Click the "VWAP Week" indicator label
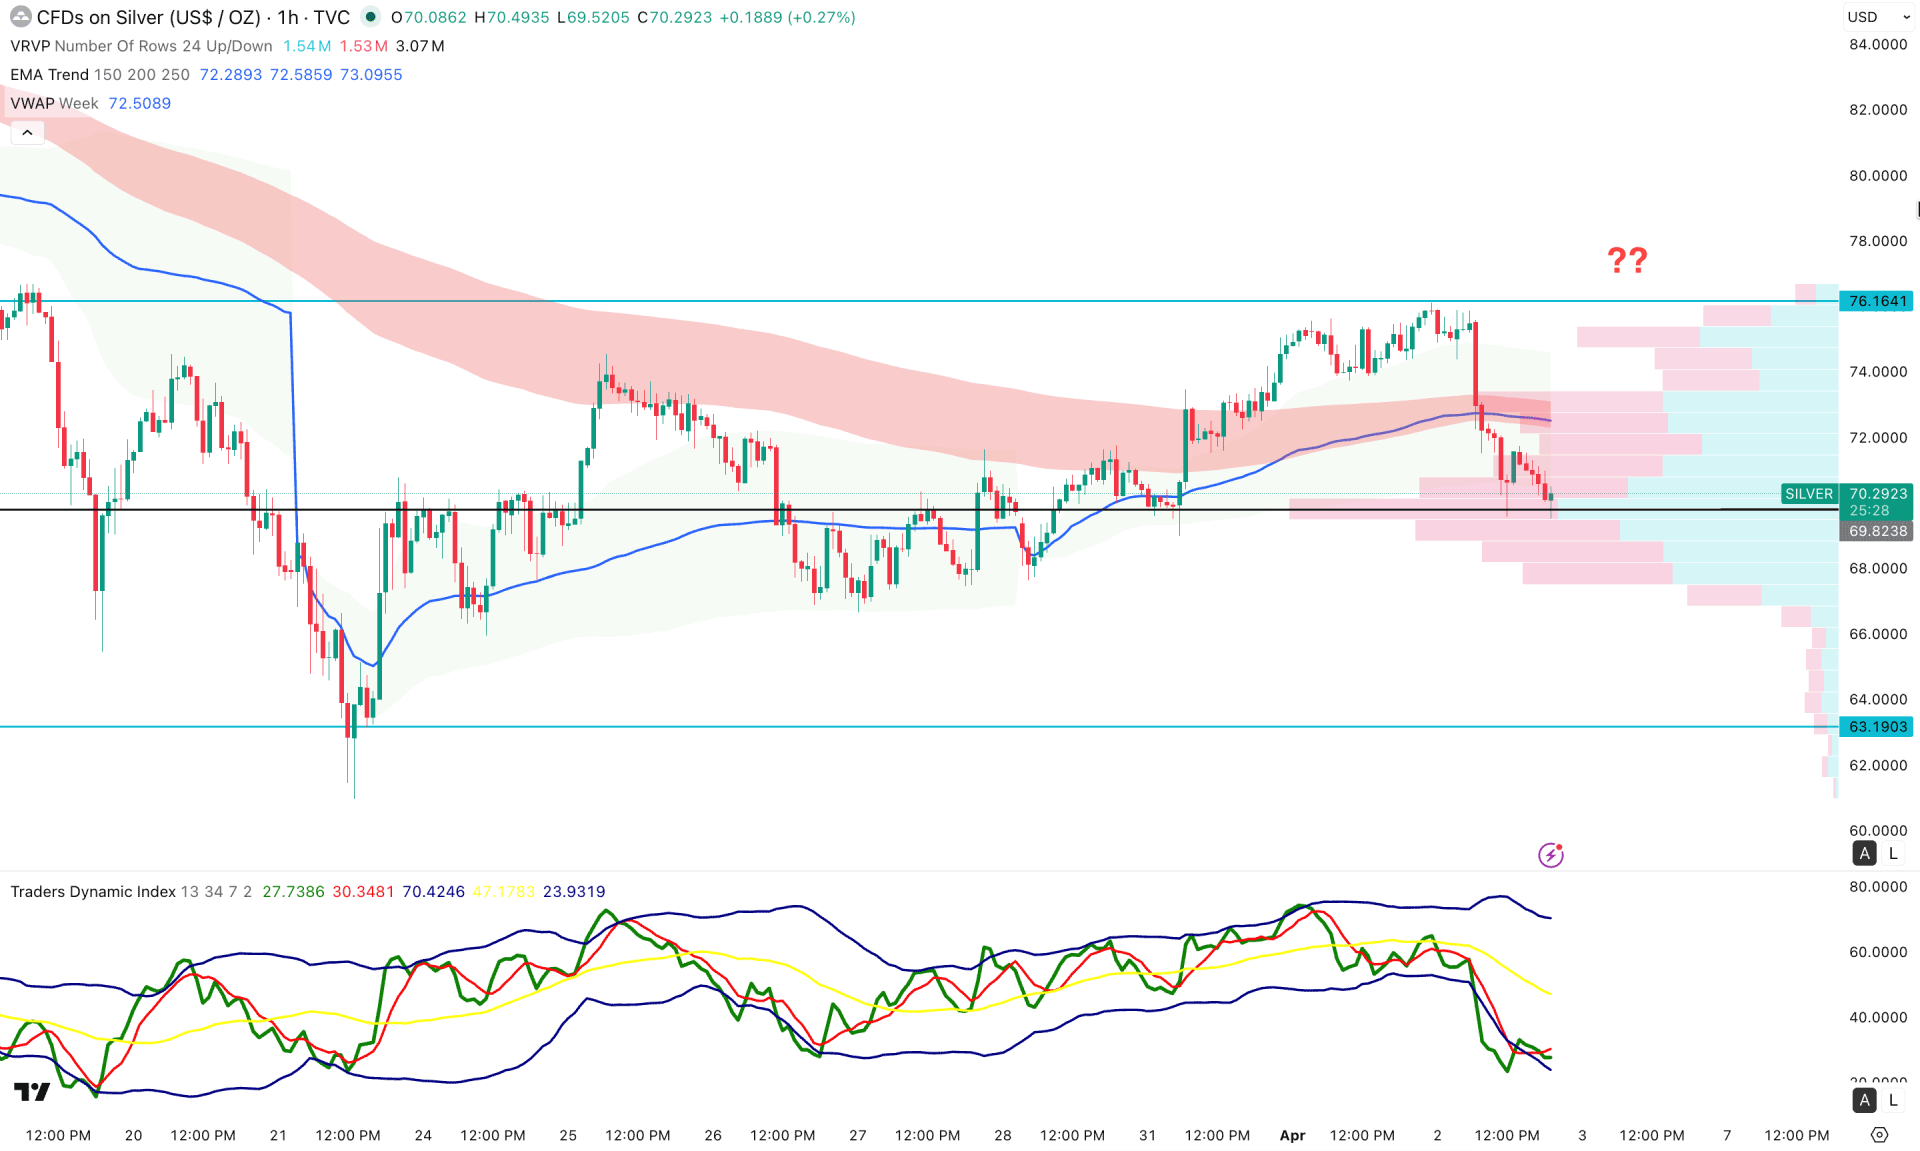Screen dimensions: 1920x1151 [x=53, y=103]
